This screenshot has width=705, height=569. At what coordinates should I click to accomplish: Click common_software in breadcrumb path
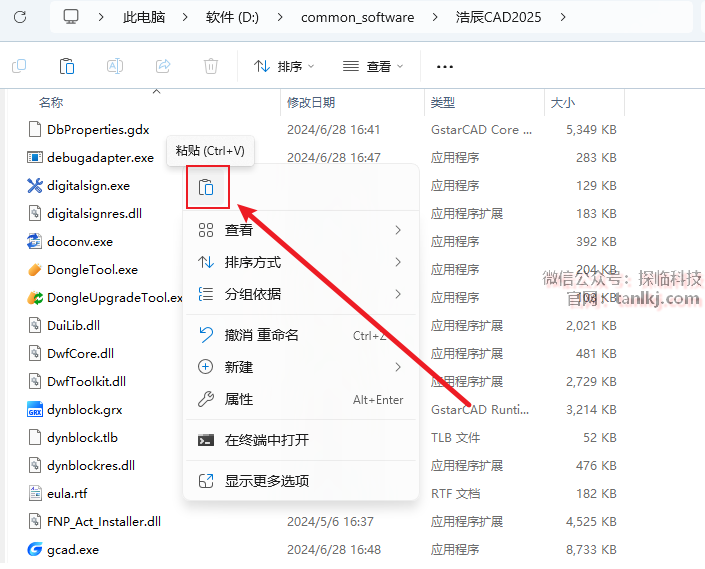[x=357, y=17]
